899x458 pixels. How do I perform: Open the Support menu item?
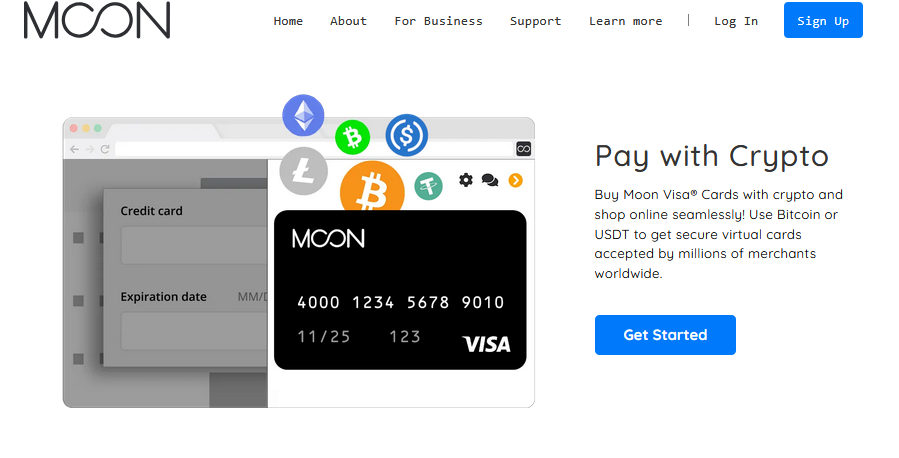(536, 21)
